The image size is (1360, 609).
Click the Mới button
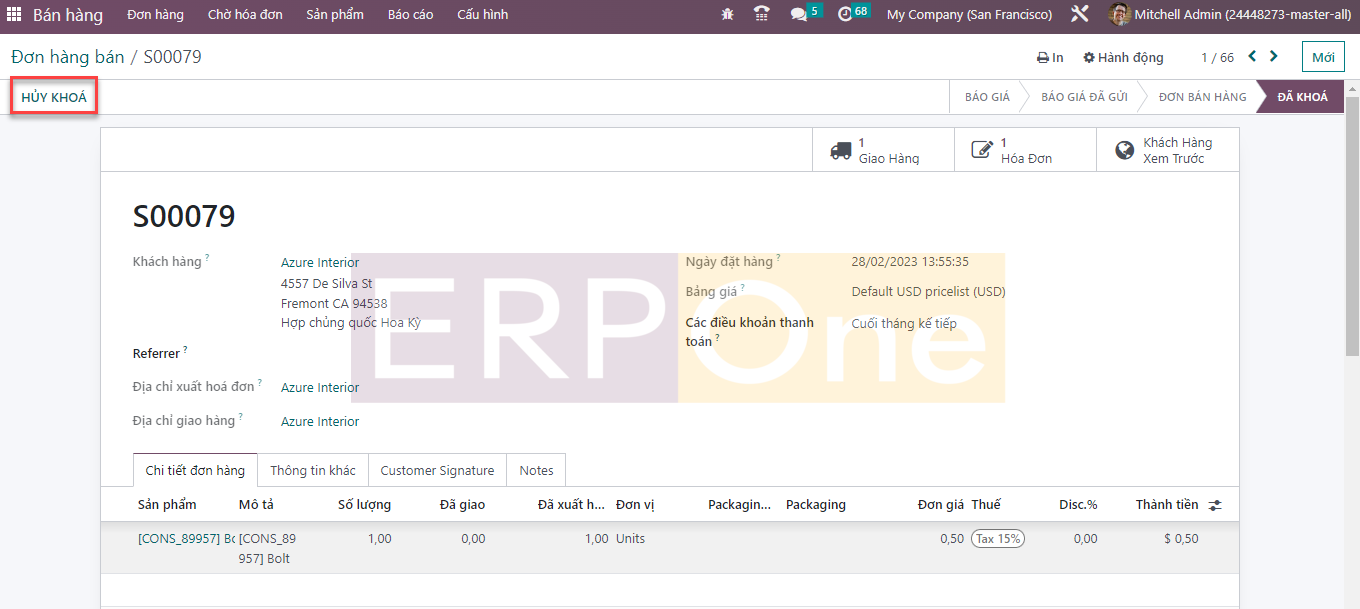click(1323, 57)
